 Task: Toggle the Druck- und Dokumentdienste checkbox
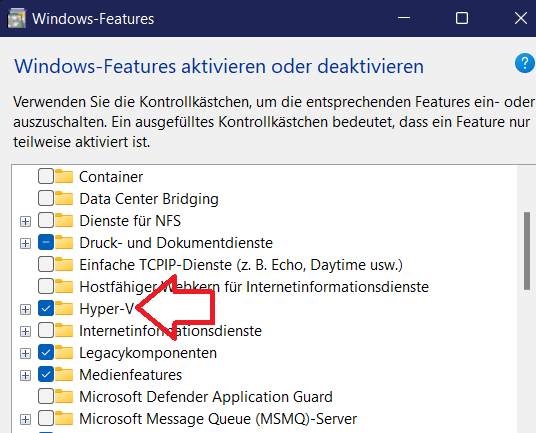(46, 242)
